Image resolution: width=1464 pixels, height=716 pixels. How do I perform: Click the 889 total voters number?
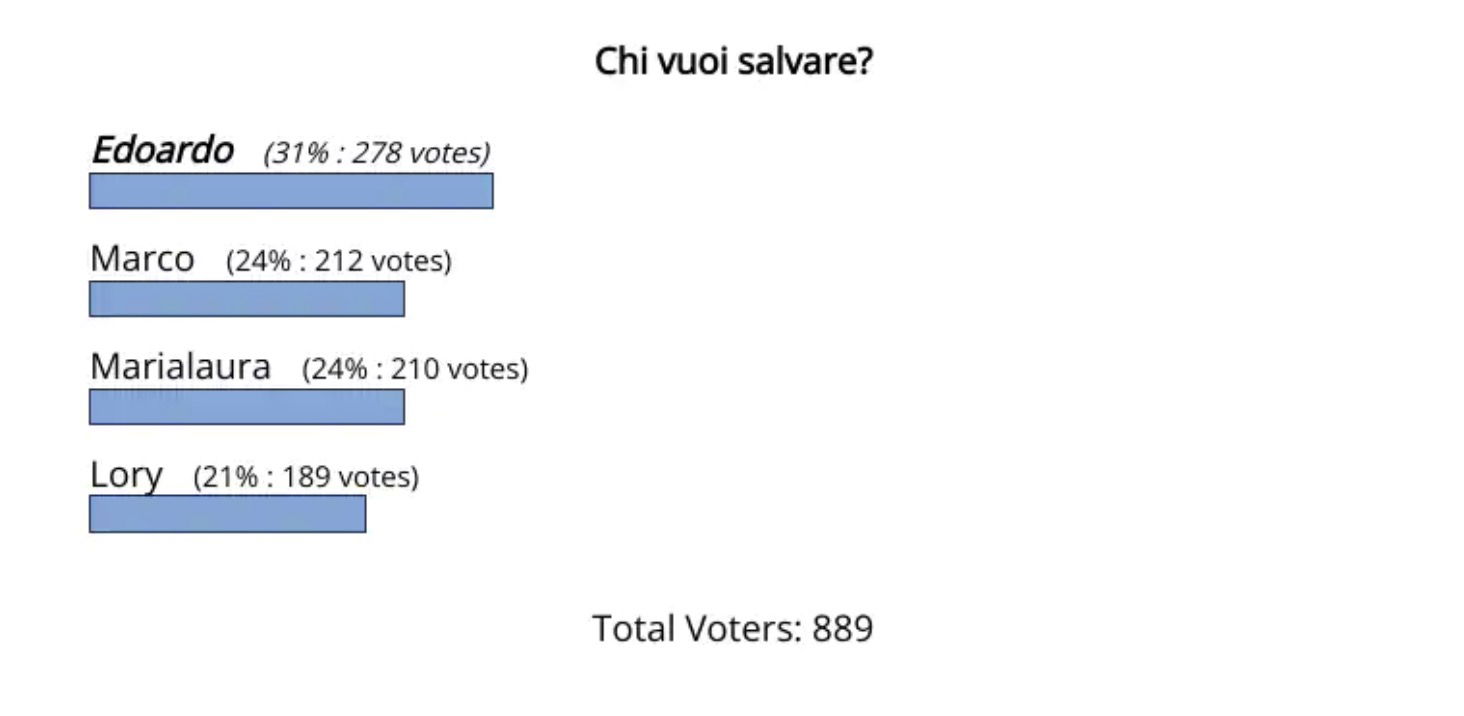click(x=843, y=629)
